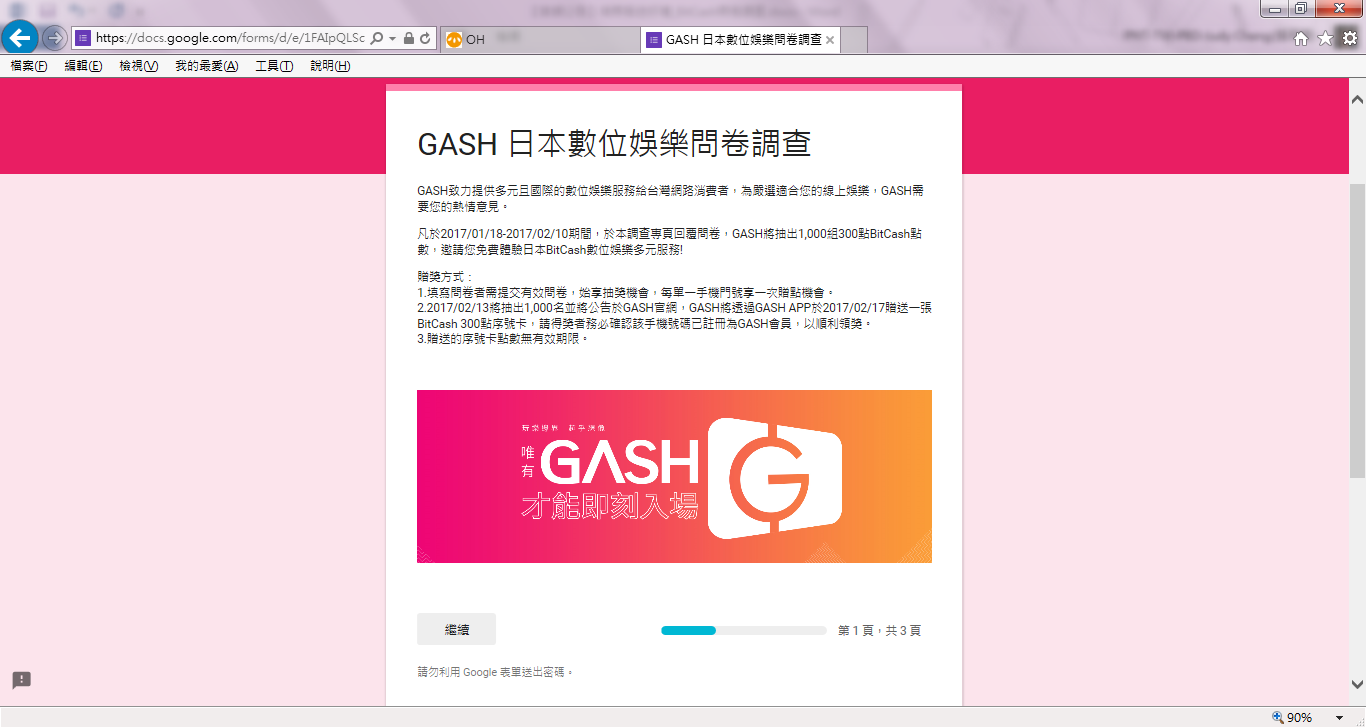Screen dimensions: 1366x728
Task: Click the orange OH tab icon
Action: click(x=454, y=40)
